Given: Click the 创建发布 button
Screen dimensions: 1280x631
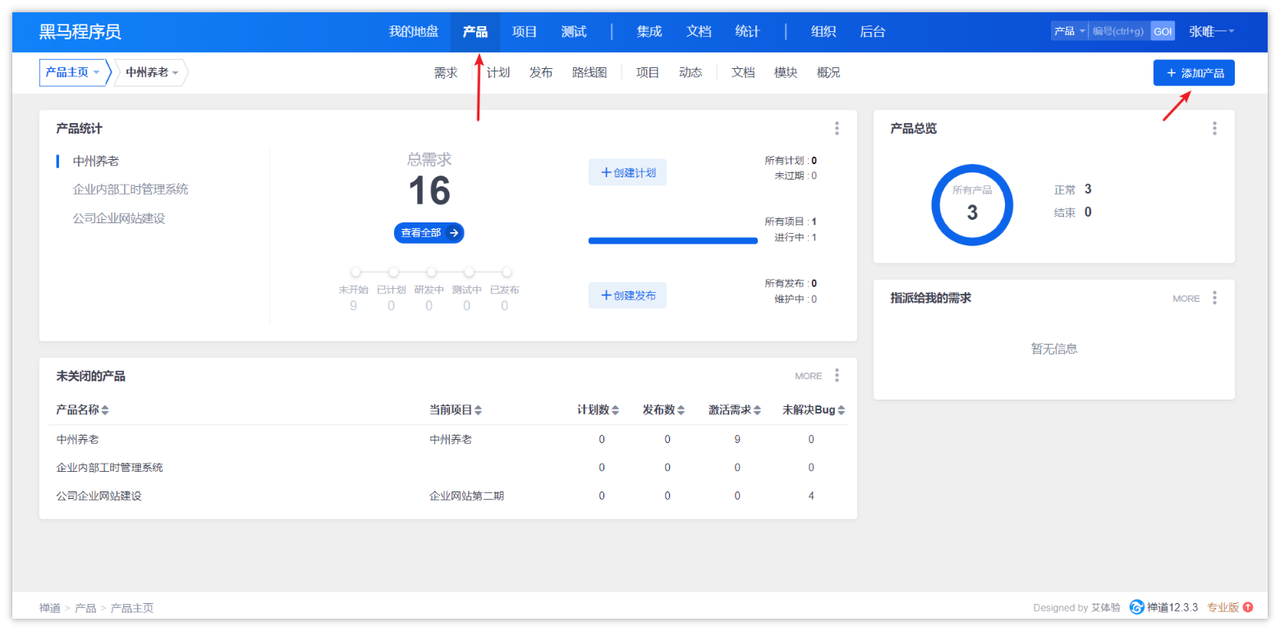Looking at the screenshot, I should (627, 296).
